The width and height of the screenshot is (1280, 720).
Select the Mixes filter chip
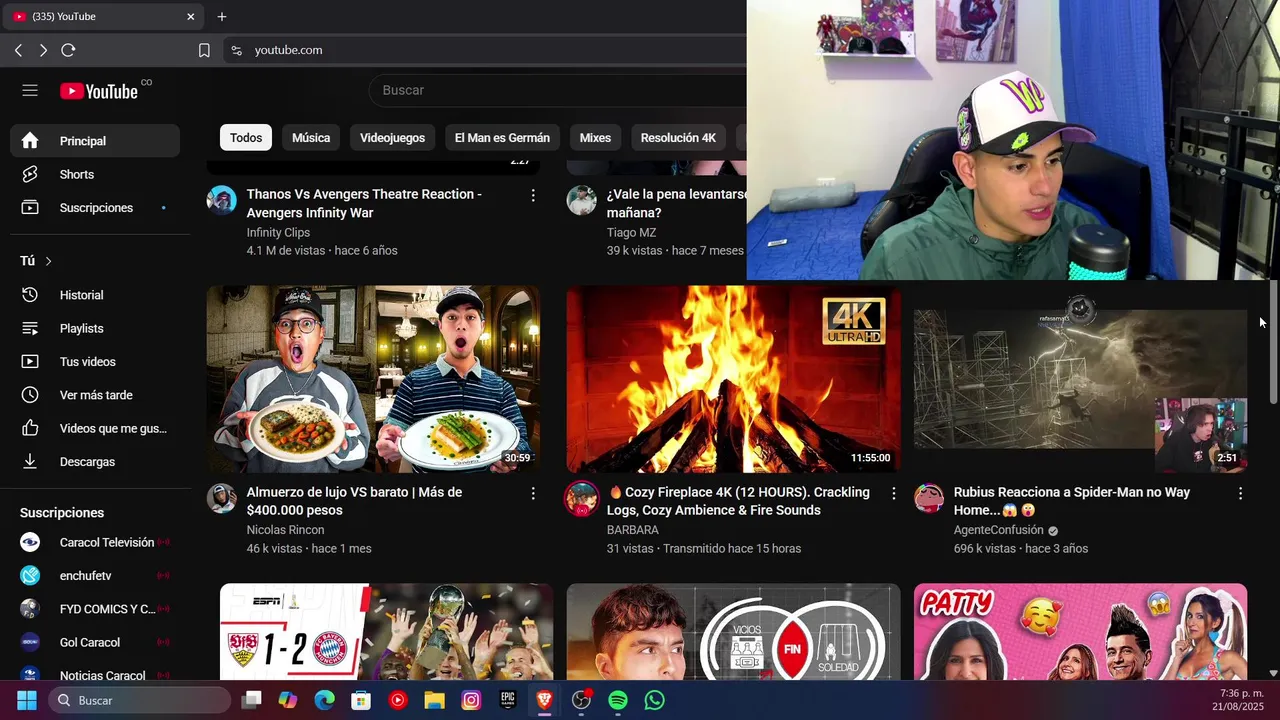click(x=595, y=138)
